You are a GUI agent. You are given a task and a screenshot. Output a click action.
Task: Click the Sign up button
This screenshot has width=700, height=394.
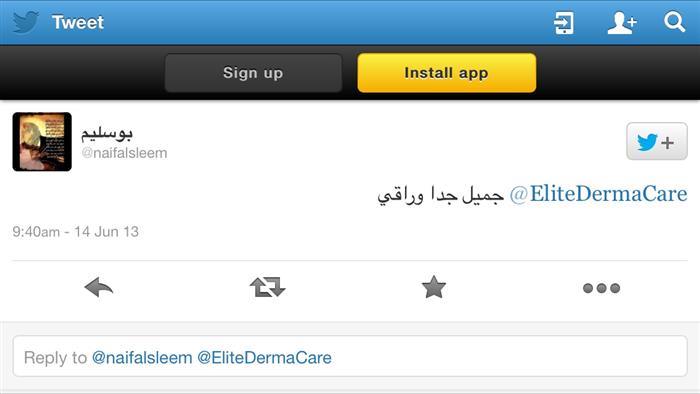point(253,73)
